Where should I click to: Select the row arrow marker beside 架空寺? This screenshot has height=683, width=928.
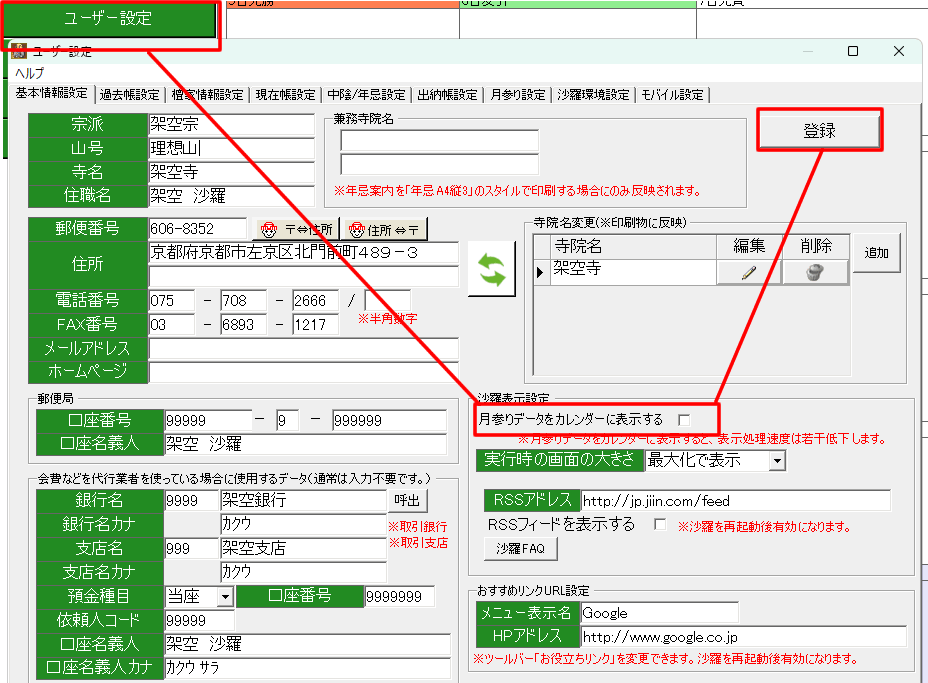click(540, 272)
